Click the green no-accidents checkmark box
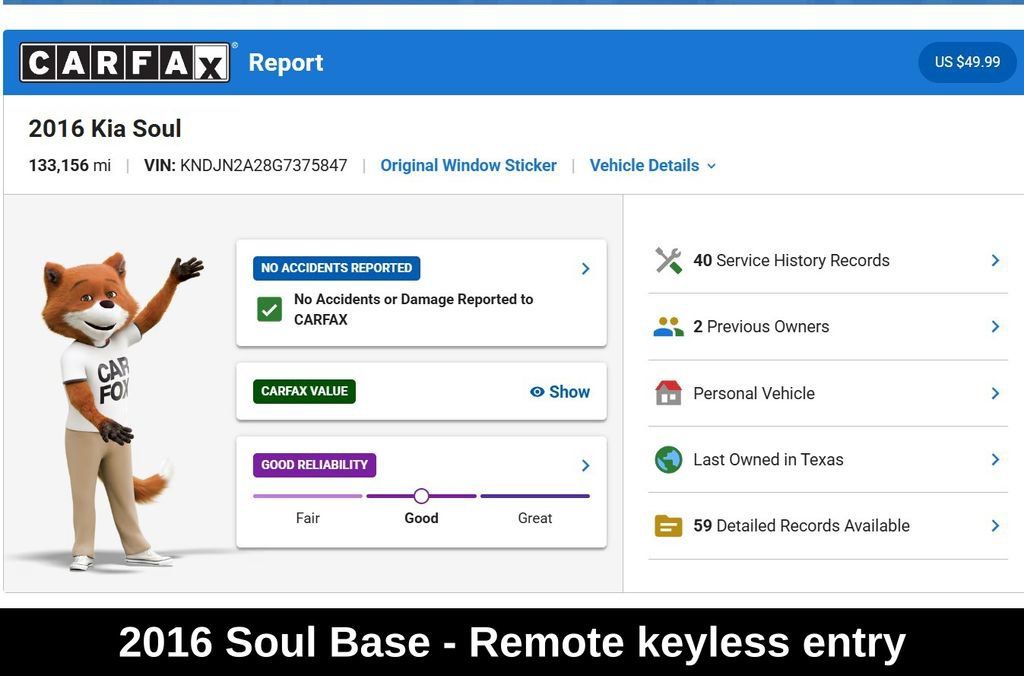1024x676 pixels. [x=270, y=310]
